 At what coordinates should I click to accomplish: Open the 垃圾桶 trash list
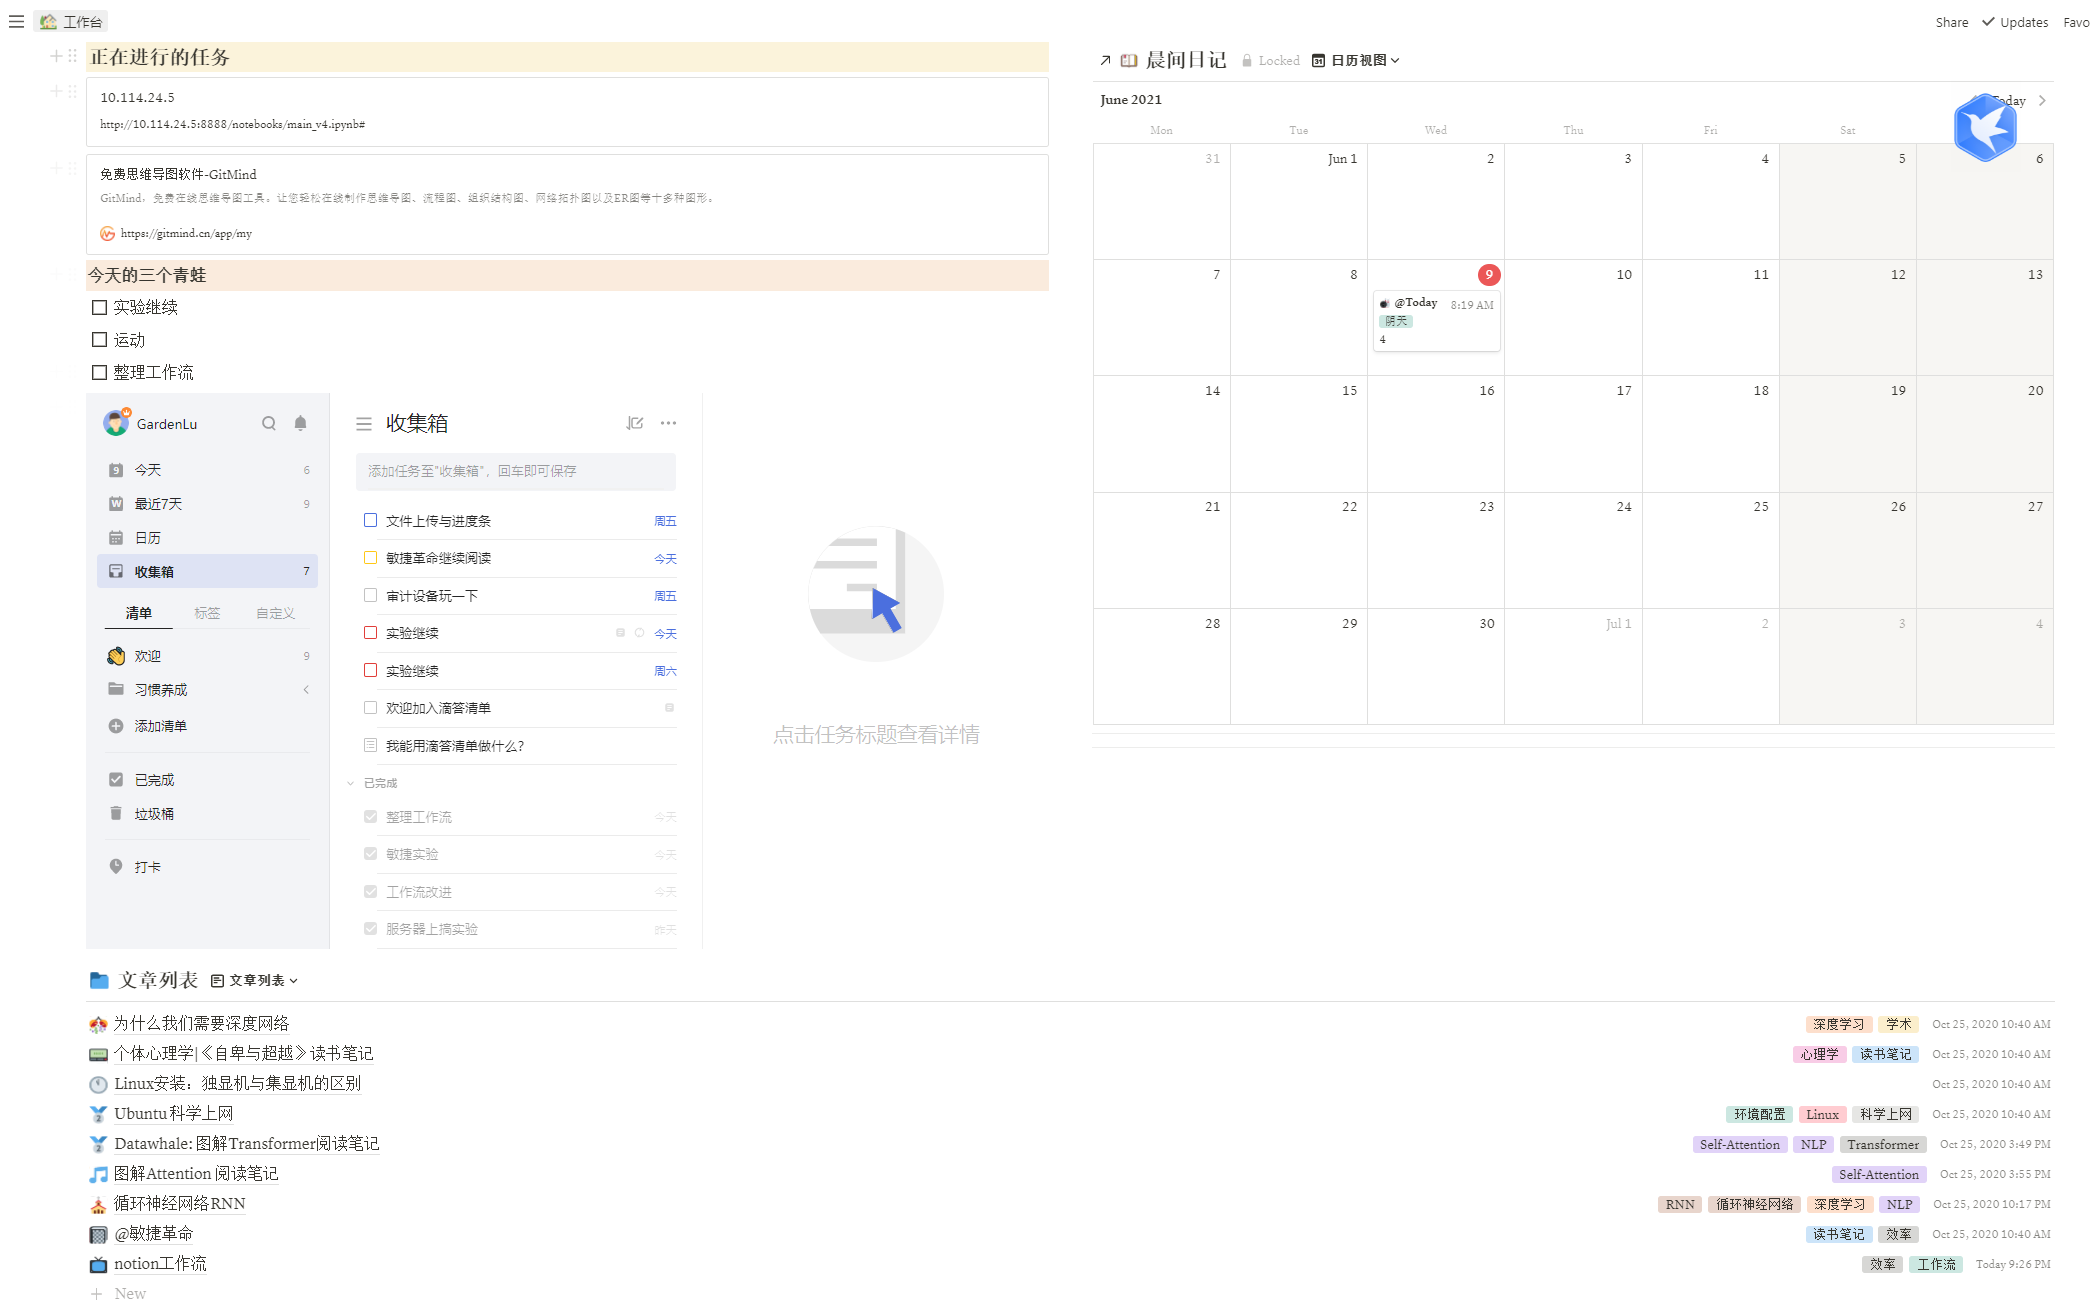tap(155, 813)
